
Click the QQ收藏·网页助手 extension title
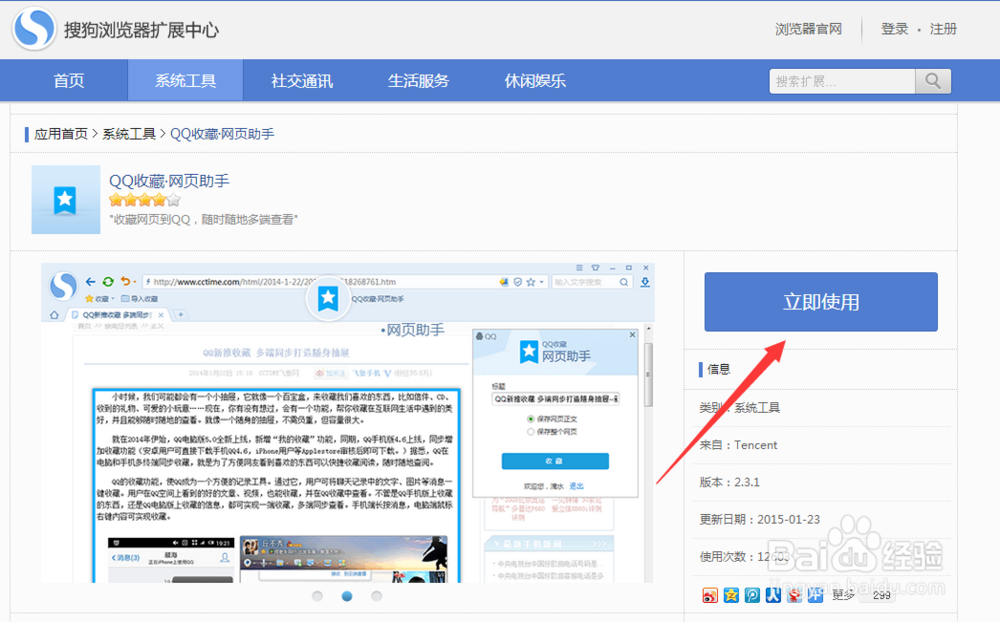[x=169, y=181]
